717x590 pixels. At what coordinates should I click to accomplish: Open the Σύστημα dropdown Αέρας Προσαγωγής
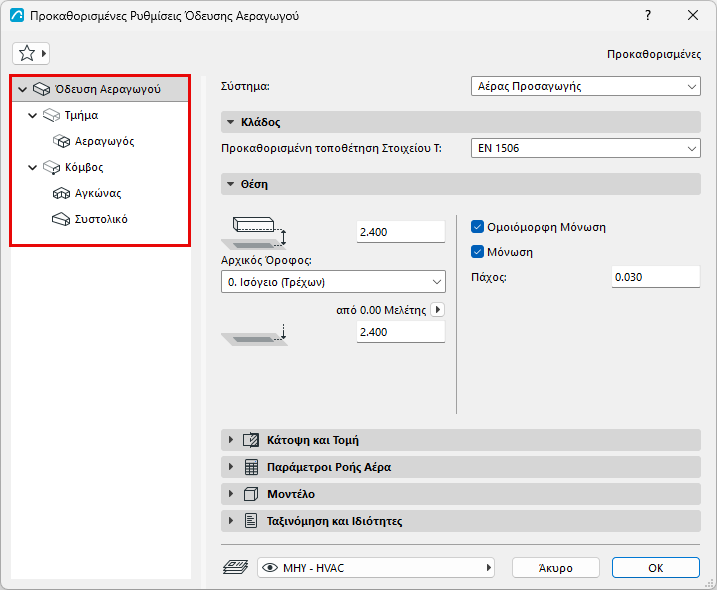[x=586, y=86]
